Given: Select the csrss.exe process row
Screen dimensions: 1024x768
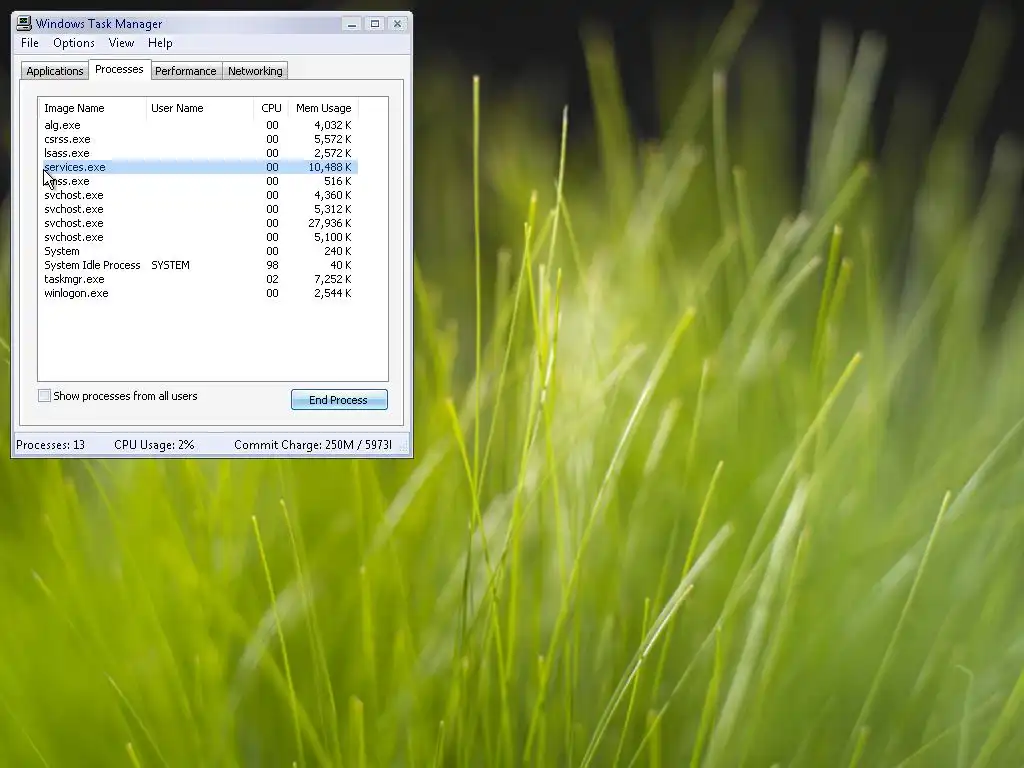Looking at the screenshot, I should pos(200,139).
